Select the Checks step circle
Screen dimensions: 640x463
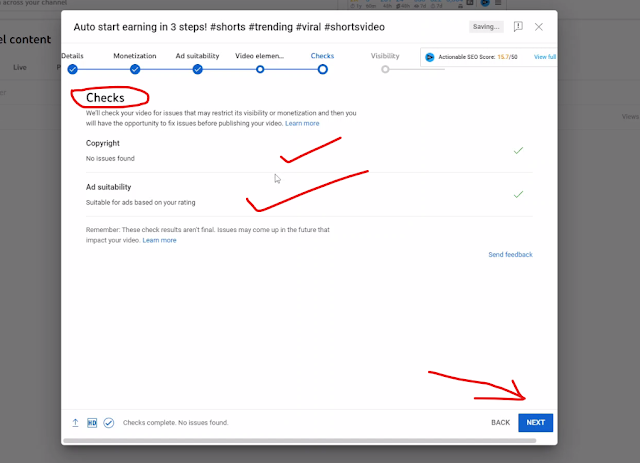tap(322, 69)
